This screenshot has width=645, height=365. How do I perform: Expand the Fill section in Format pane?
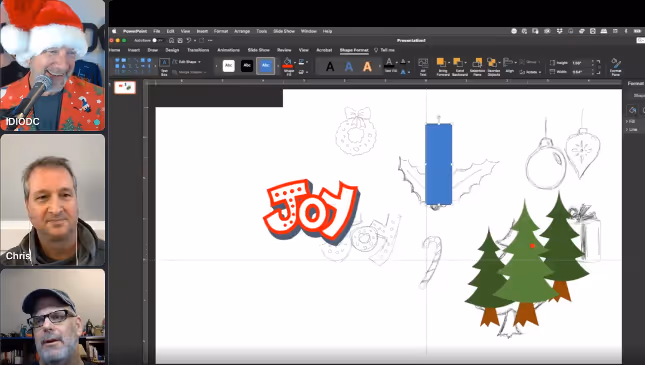631,122
